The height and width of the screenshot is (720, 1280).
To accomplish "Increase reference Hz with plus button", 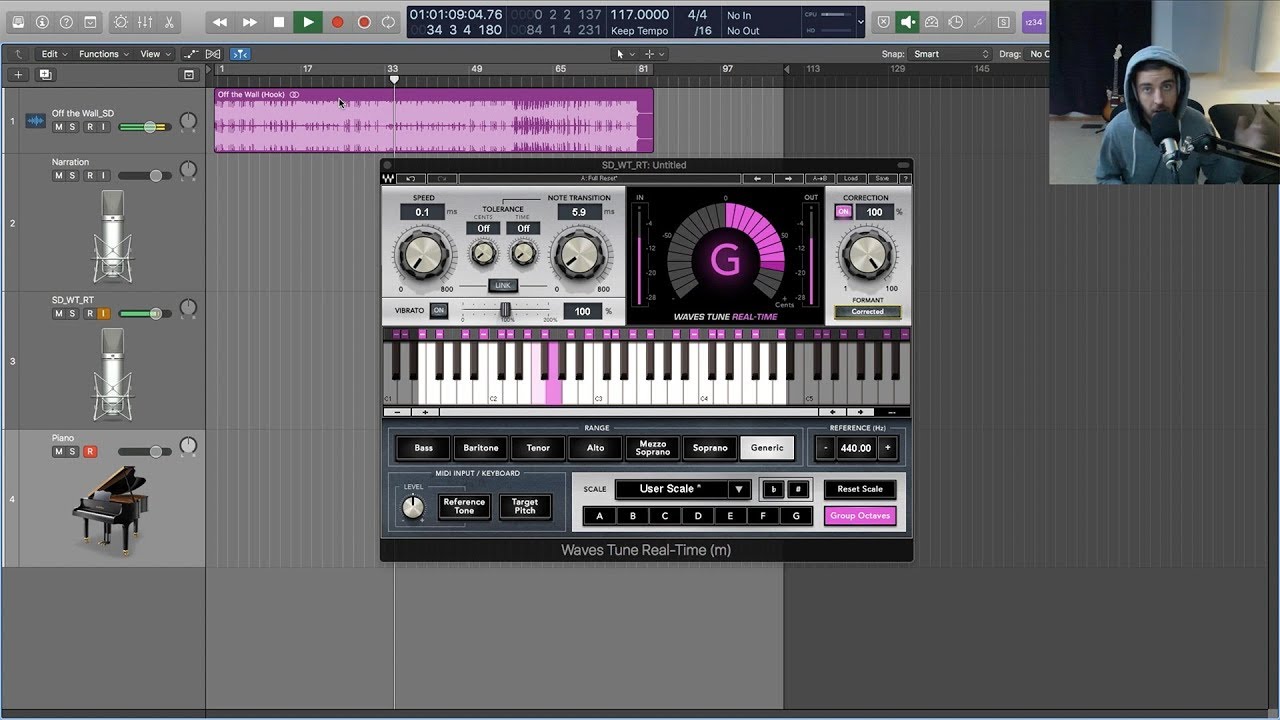I will 887,448.
